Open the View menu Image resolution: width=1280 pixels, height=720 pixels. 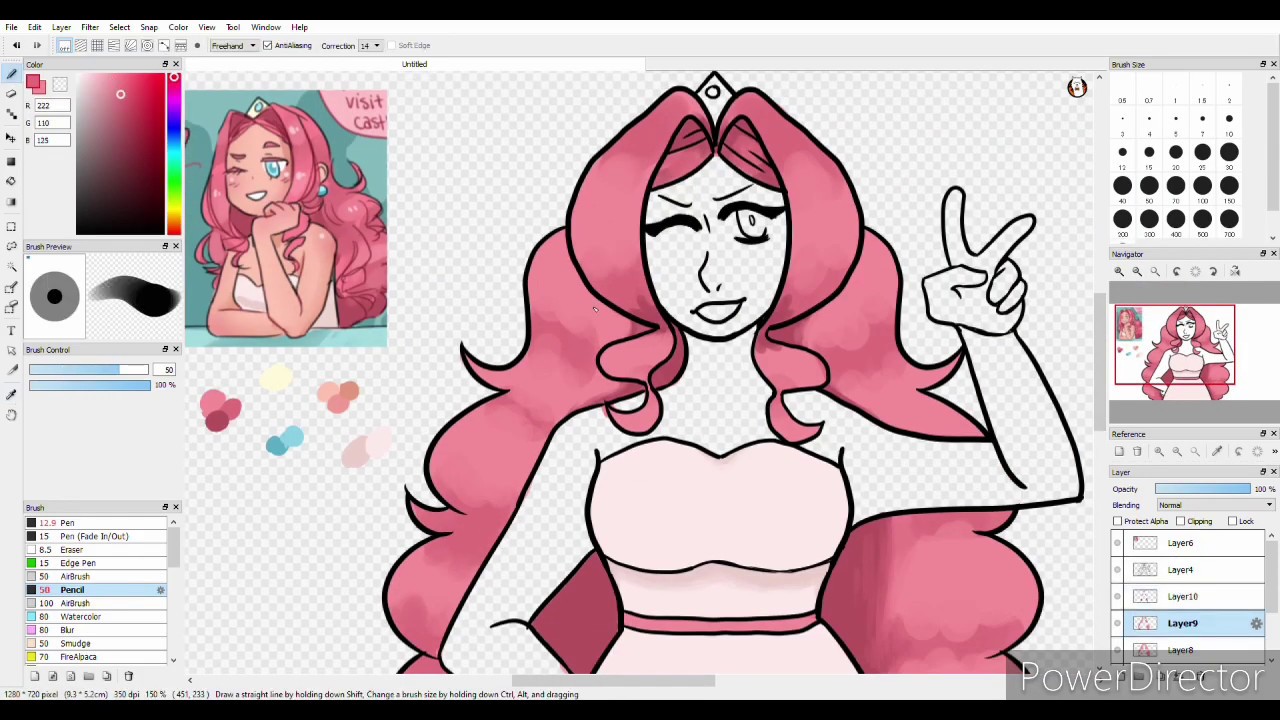click(207, 27)
